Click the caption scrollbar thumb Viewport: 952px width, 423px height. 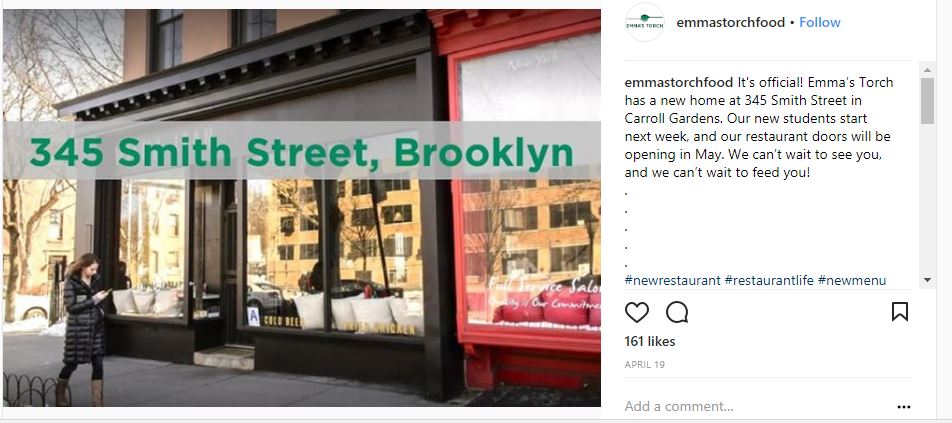coord(927,101)
